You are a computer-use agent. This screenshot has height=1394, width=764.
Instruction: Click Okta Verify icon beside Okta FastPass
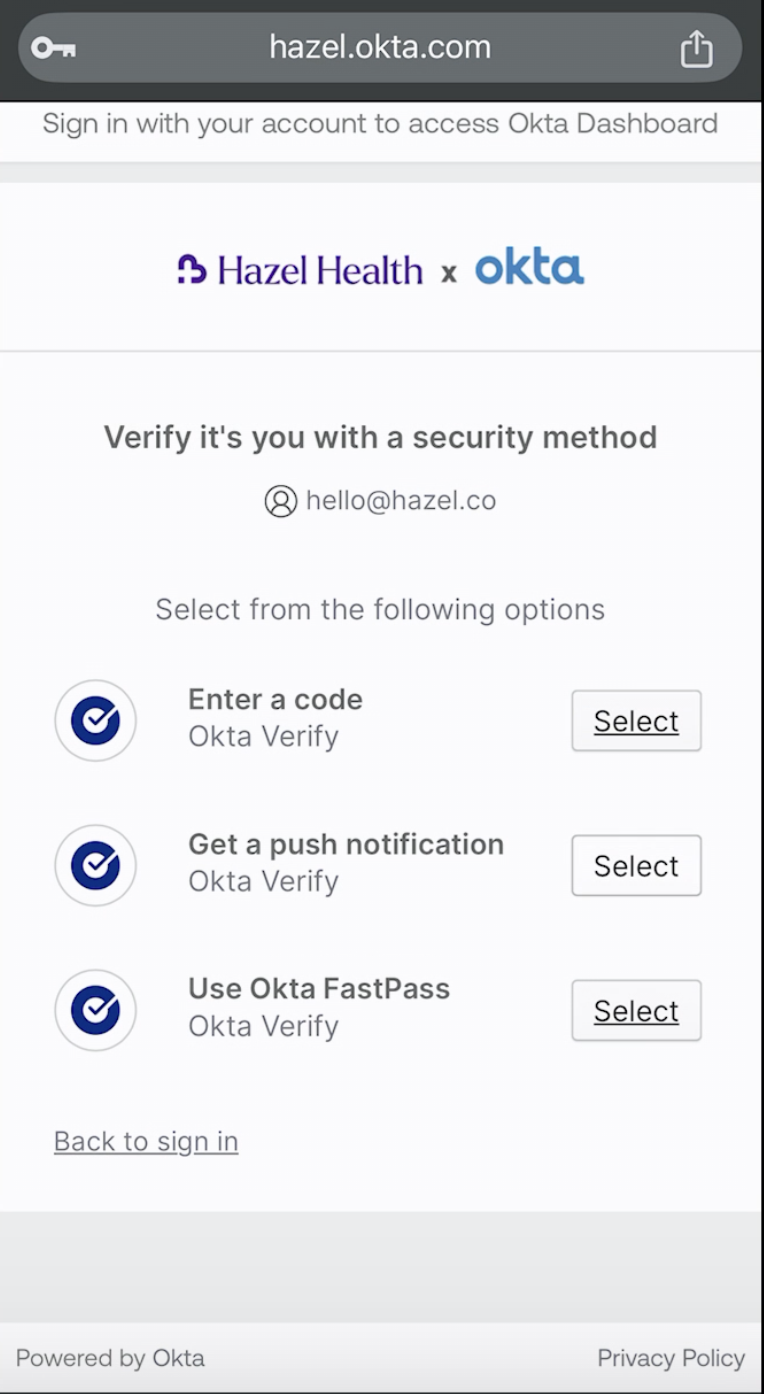(95, 1011)
